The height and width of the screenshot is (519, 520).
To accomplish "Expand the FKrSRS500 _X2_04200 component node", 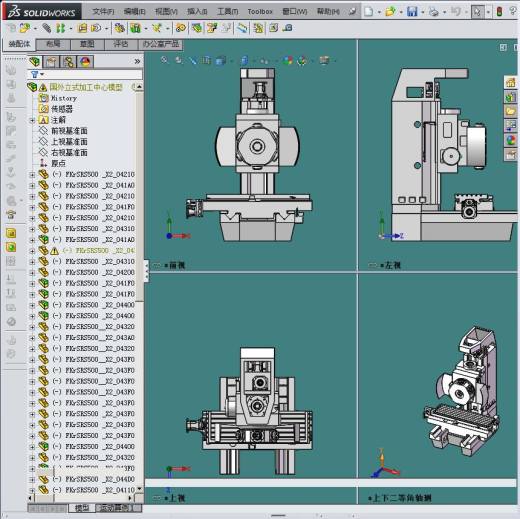I will 33,273.
